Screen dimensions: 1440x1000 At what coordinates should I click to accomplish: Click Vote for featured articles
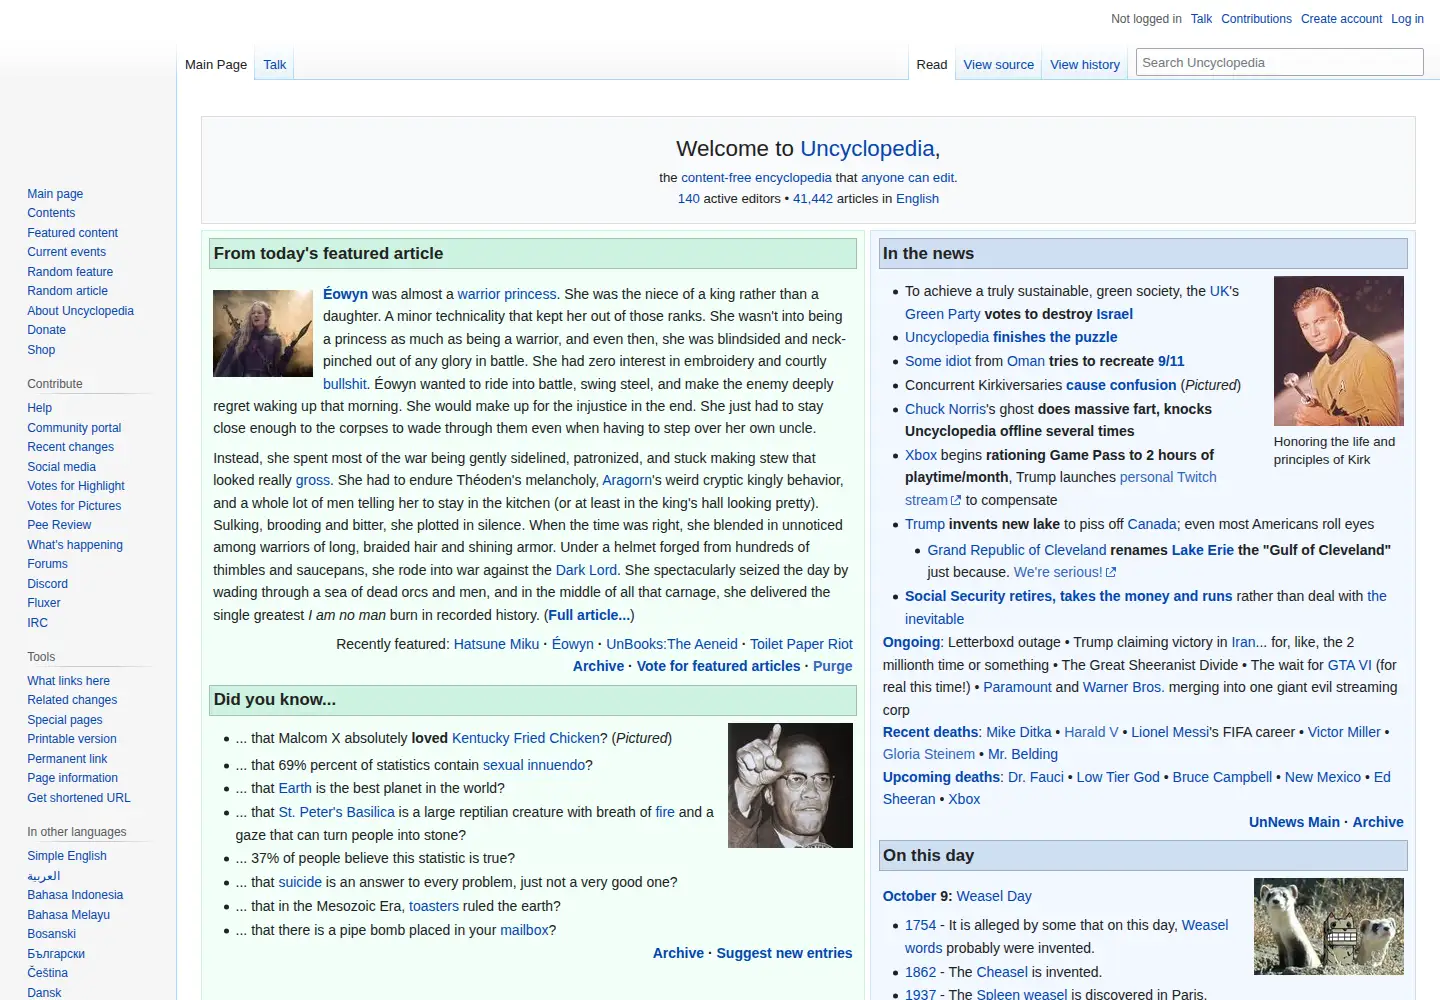click(718, 666)
